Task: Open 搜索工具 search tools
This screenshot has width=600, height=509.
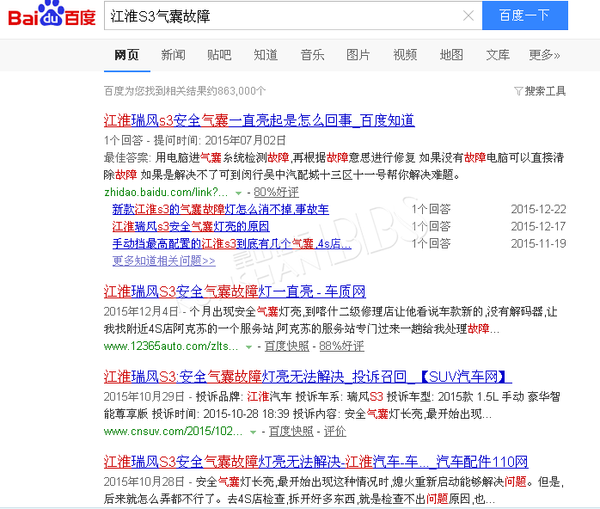Action: 545,91
